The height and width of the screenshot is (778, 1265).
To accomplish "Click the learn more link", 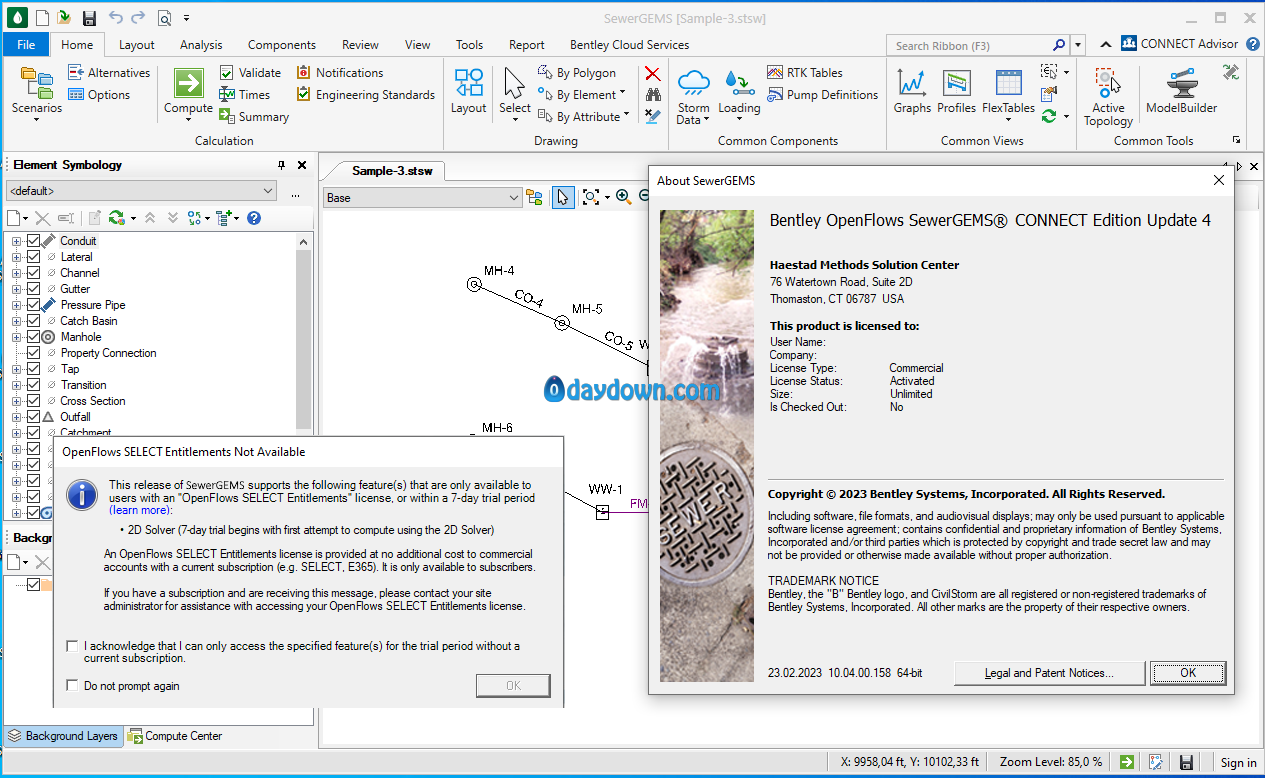I will click(x=140, y=510).
